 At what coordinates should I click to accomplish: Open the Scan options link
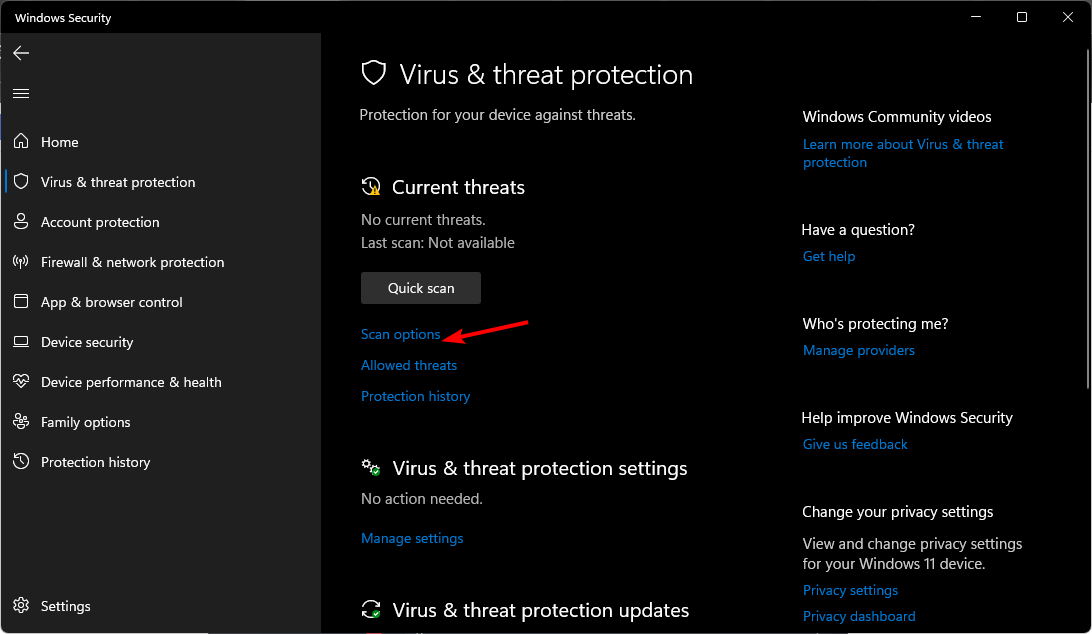400,334
